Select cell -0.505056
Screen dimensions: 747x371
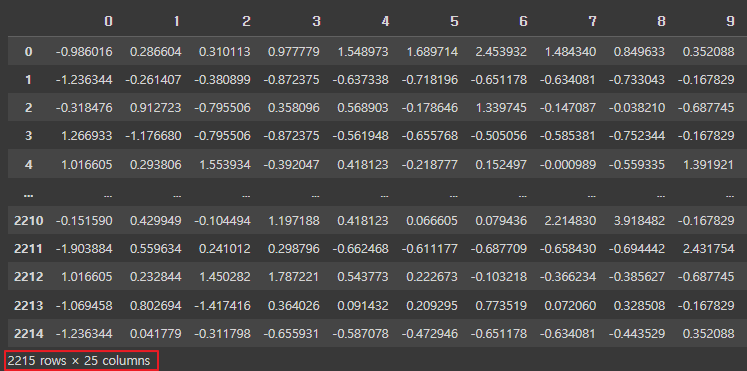pyautogui.click(x=498, y=136)
